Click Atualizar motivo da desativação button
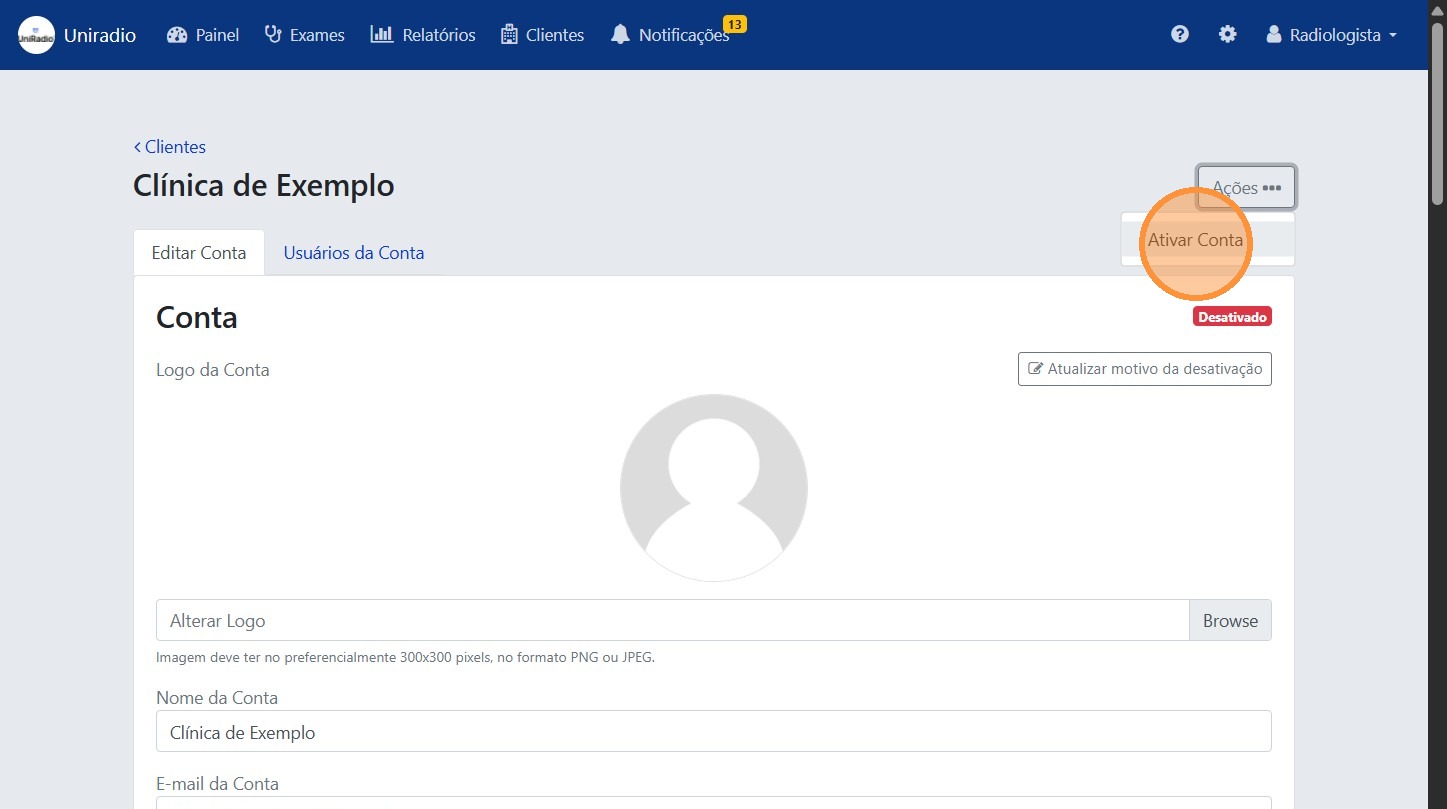 1144,369
